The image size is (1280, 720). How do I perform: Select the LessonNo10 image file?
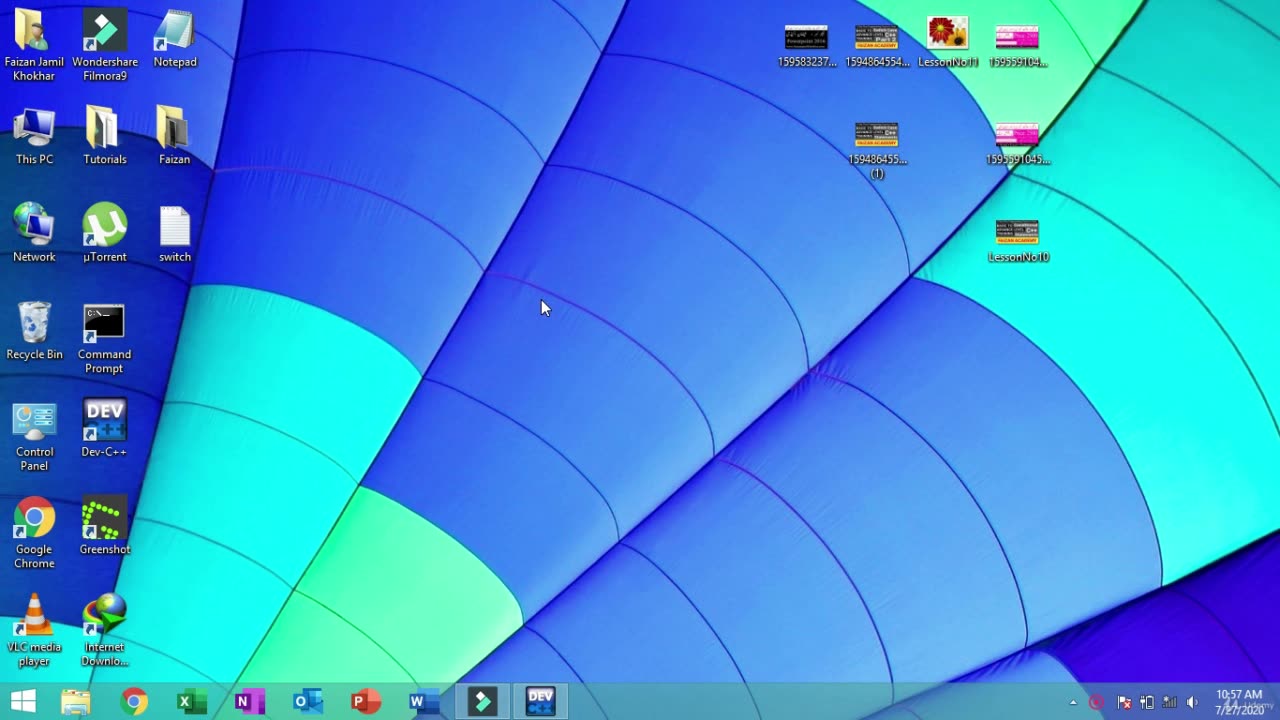[x=1017, y=240]
